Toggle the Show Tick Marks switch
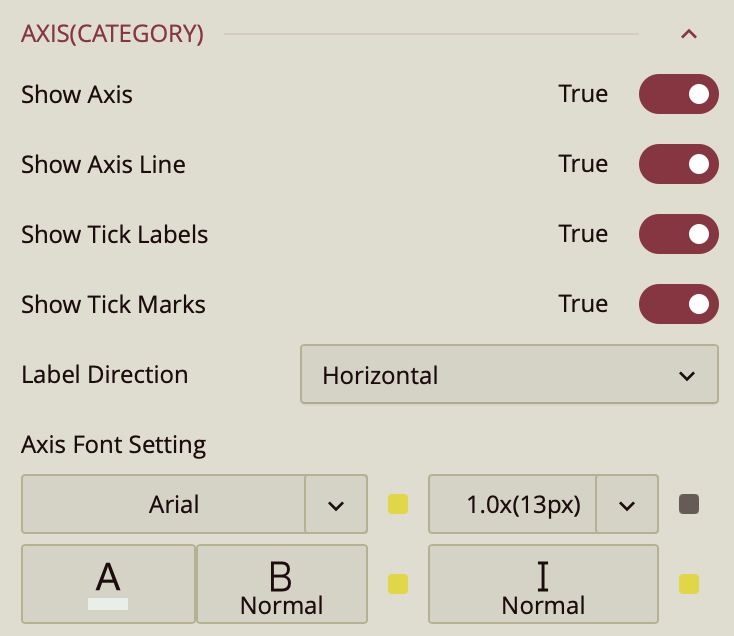 pyautogui.click(x=679, y=304)
